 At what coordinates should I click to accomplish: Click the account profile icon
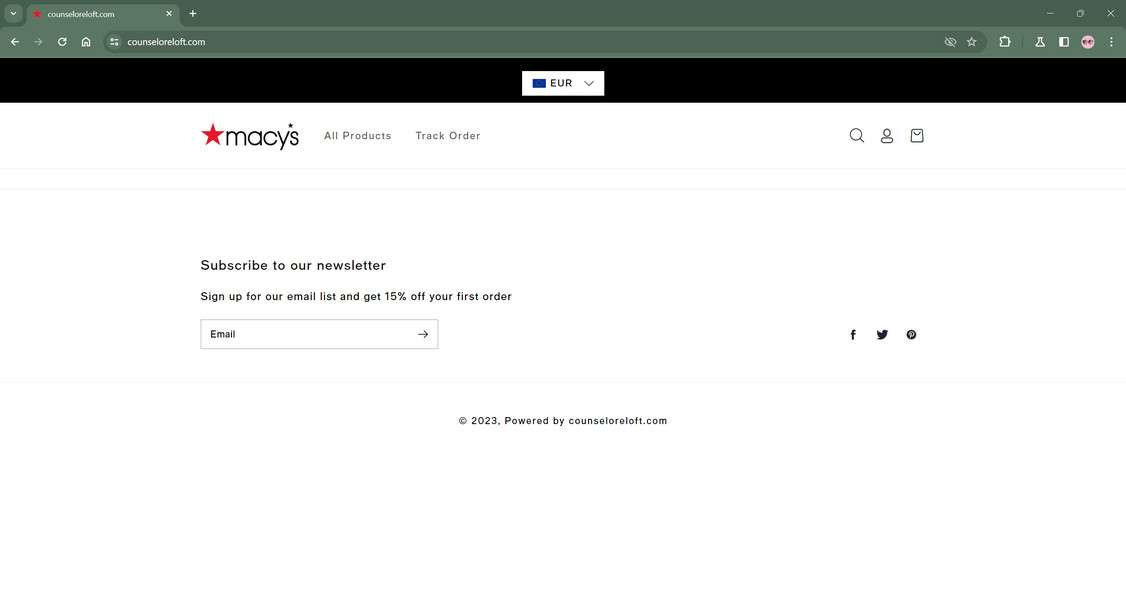[887, 135]
